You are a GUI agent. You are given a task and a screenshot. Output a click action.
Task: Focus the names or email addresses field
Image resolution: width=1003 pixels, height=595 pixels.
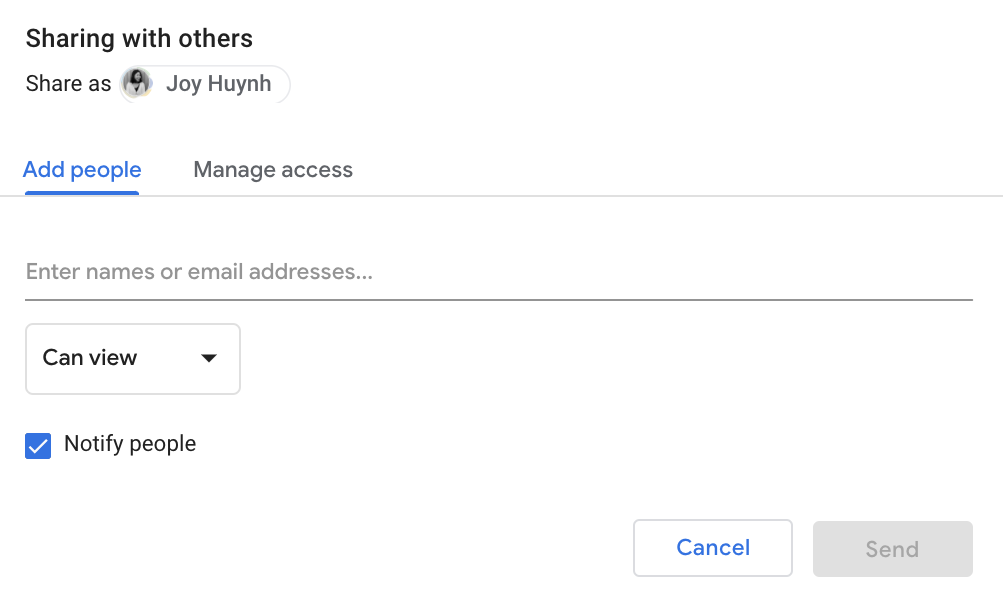[x=499, y=272]
